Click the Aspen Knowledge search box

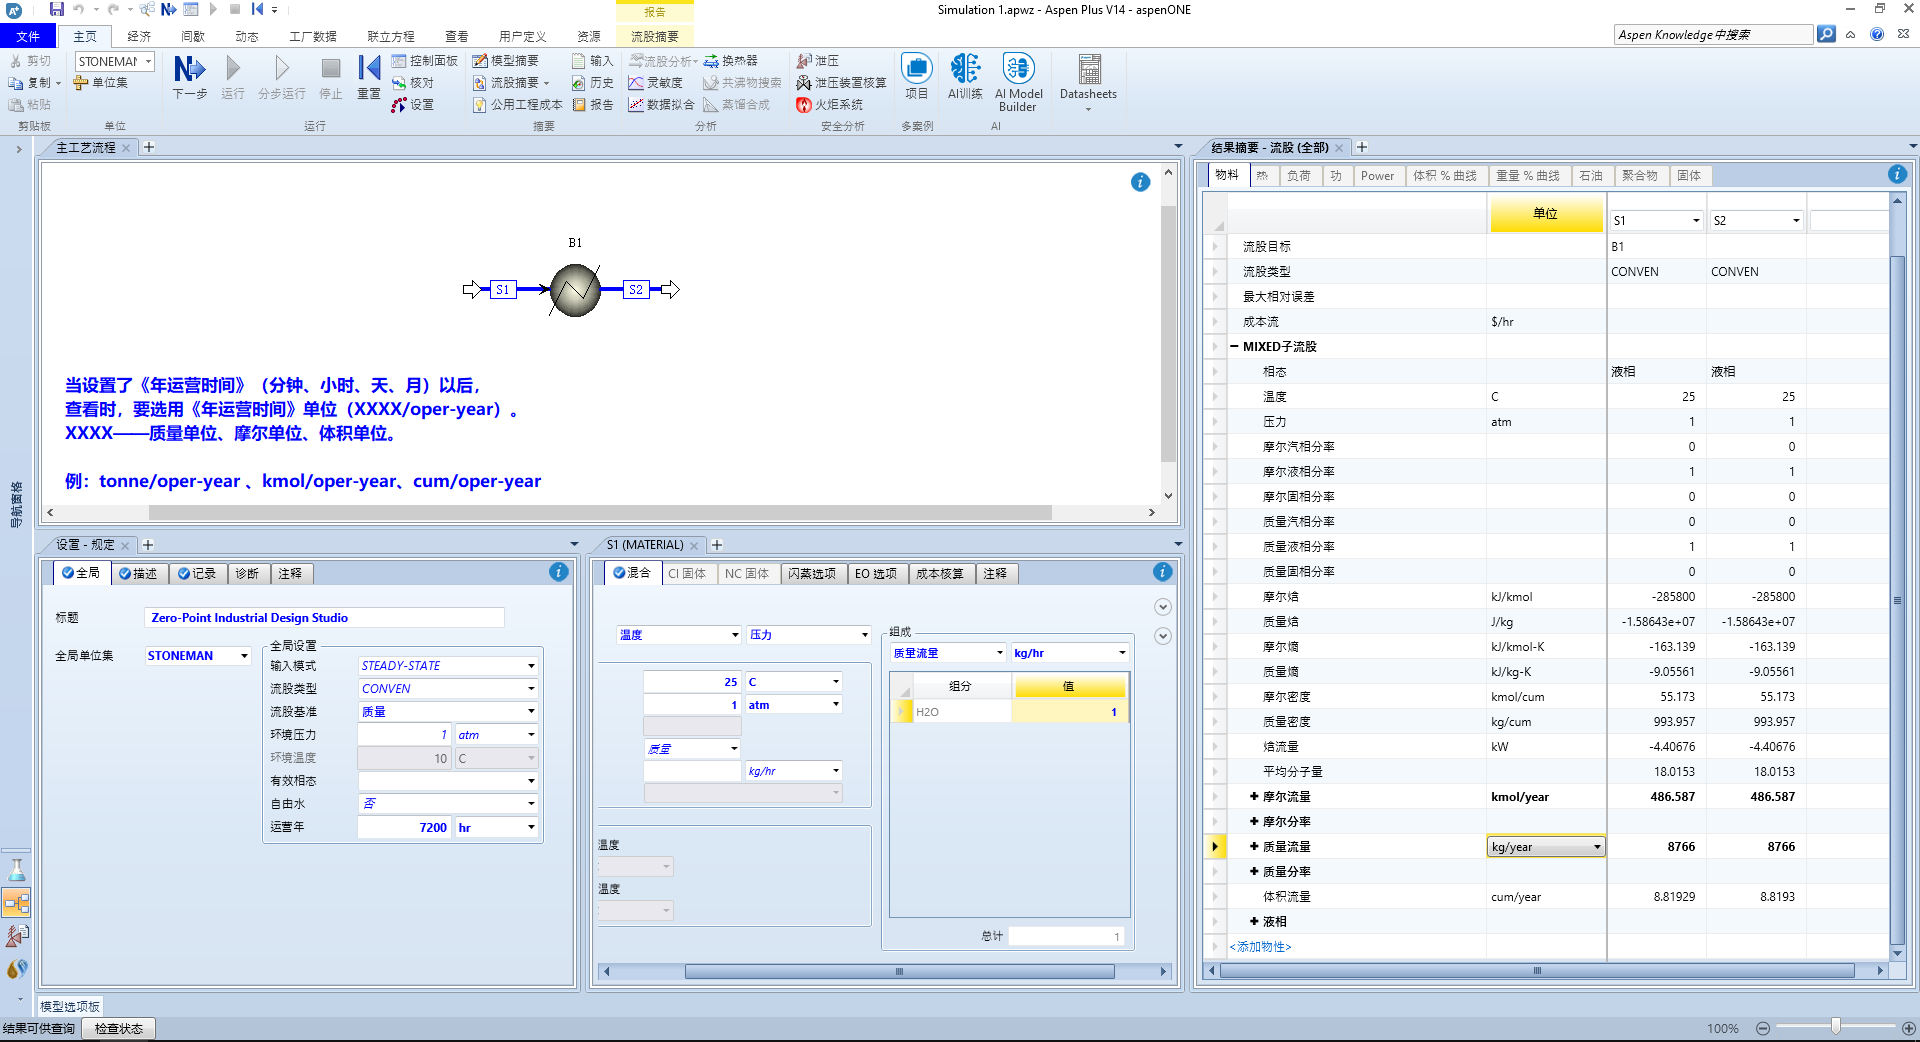click(x=1713, y=35)
